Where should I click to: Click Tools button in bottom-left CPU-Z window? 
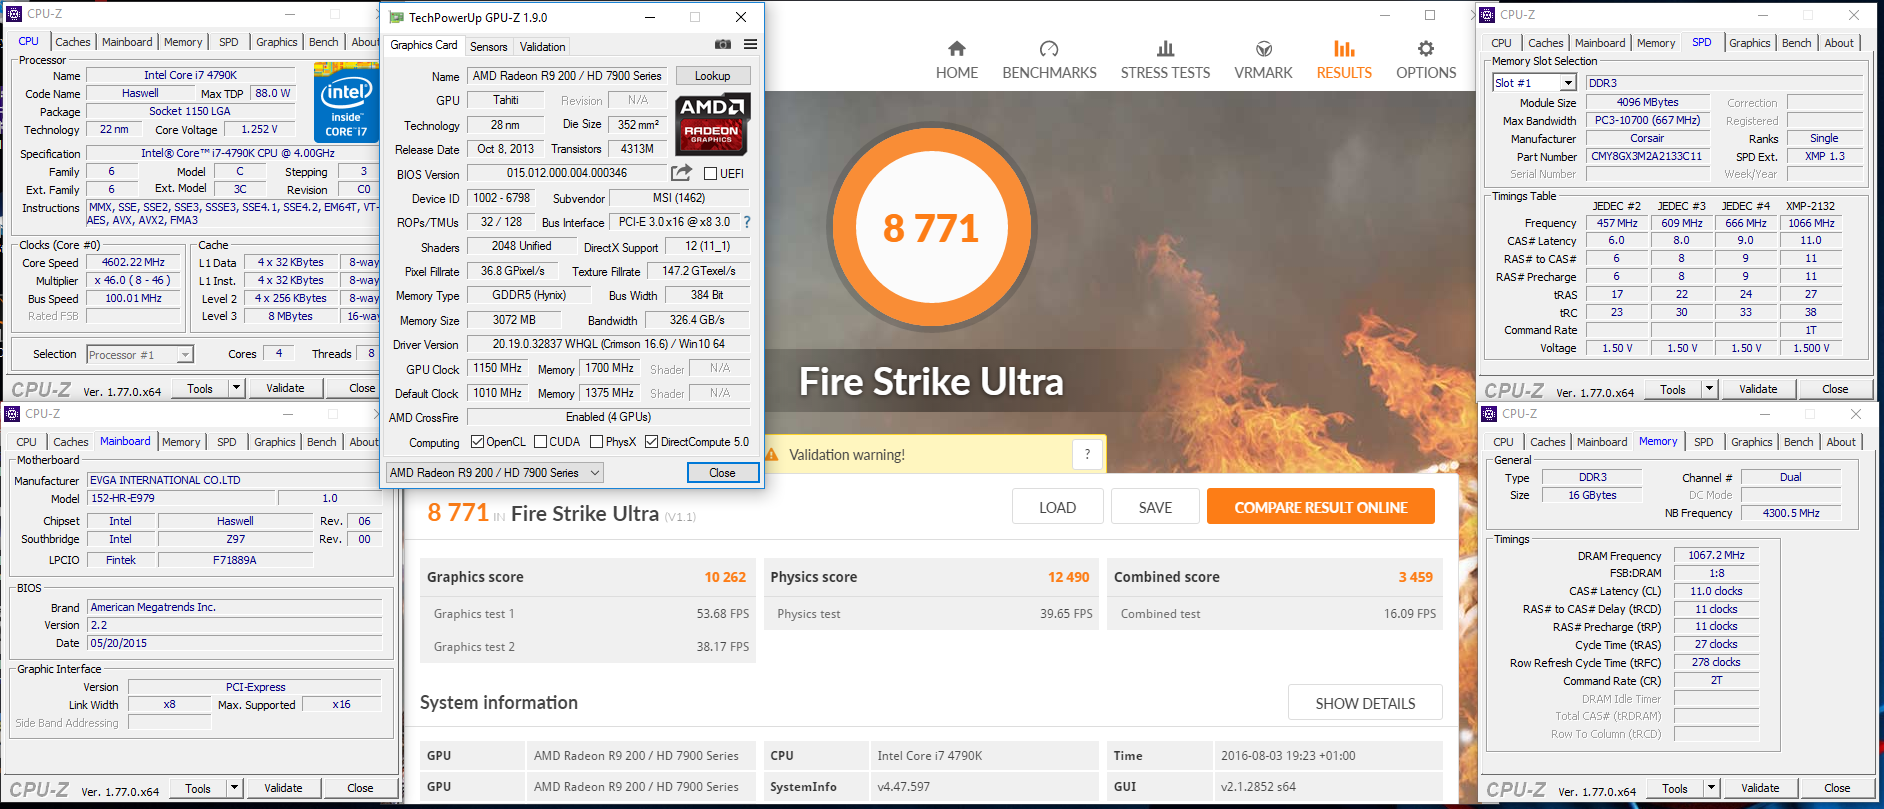pos(198,788)
